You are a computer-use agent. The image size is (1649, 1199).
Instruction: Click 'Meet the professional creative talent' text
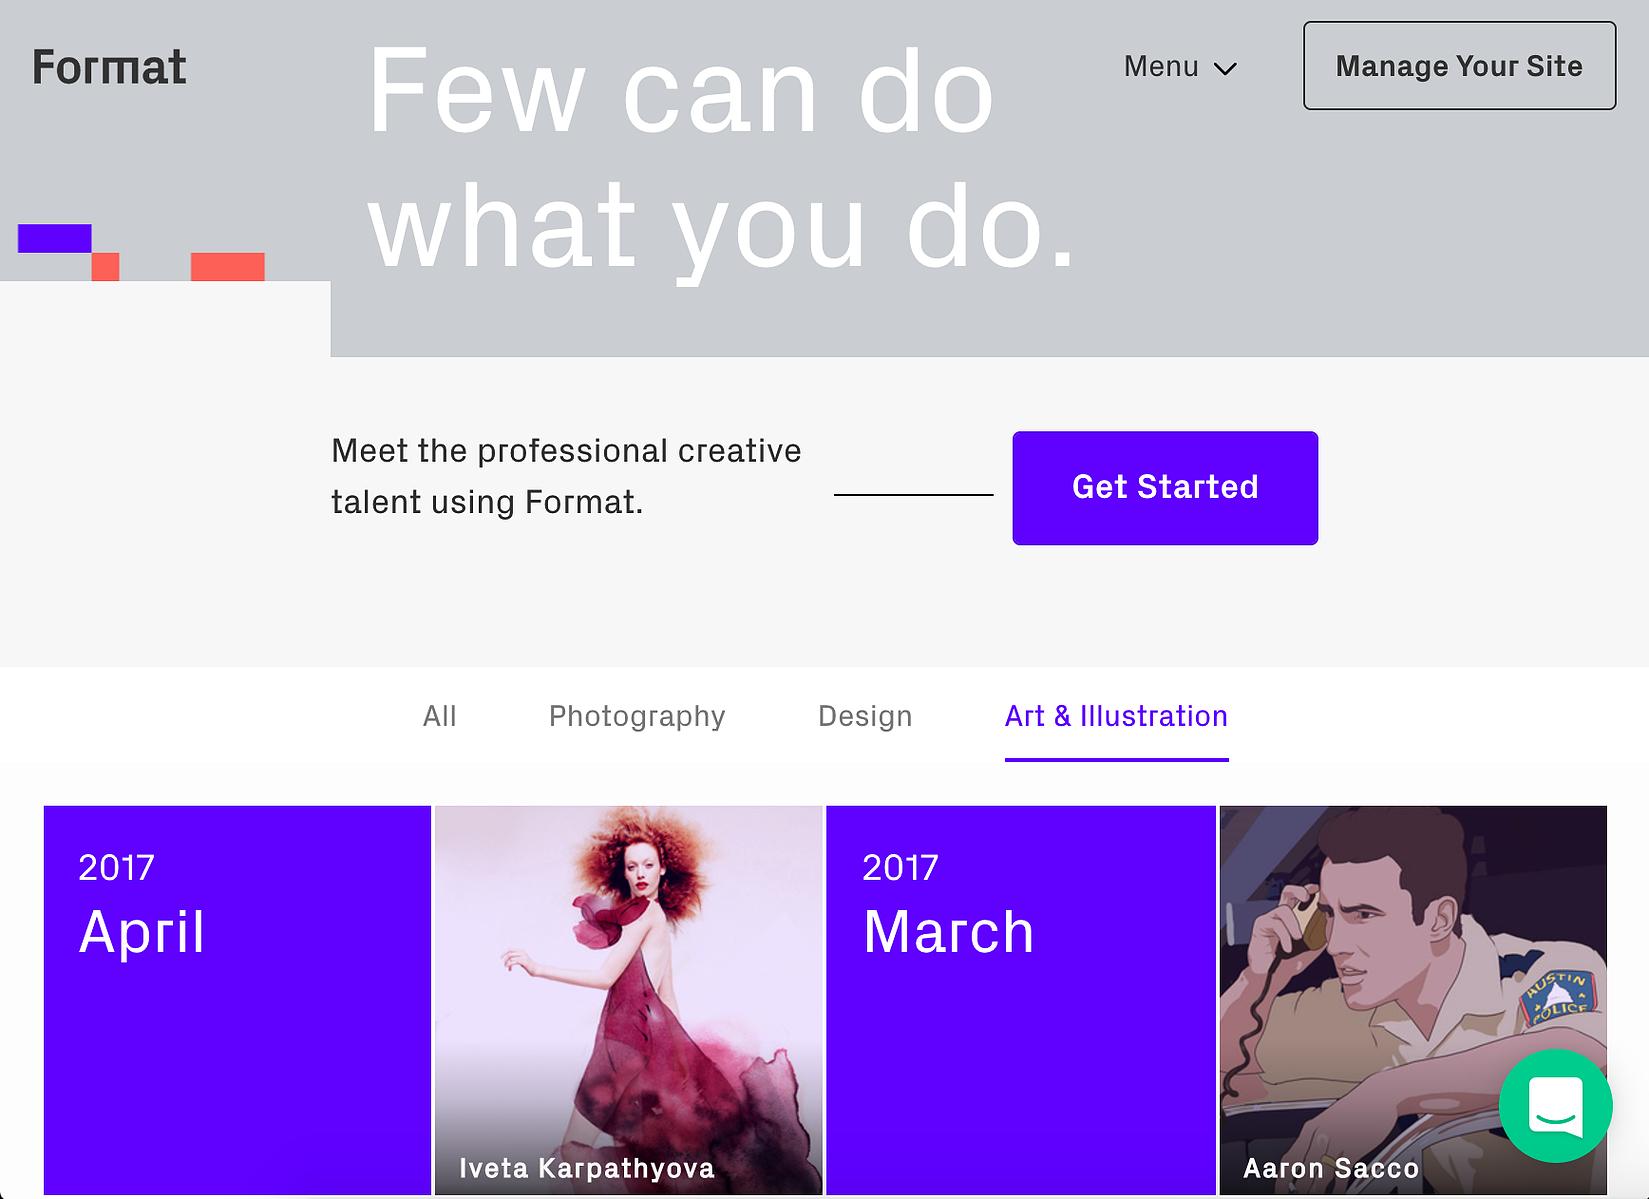[566, 476]
